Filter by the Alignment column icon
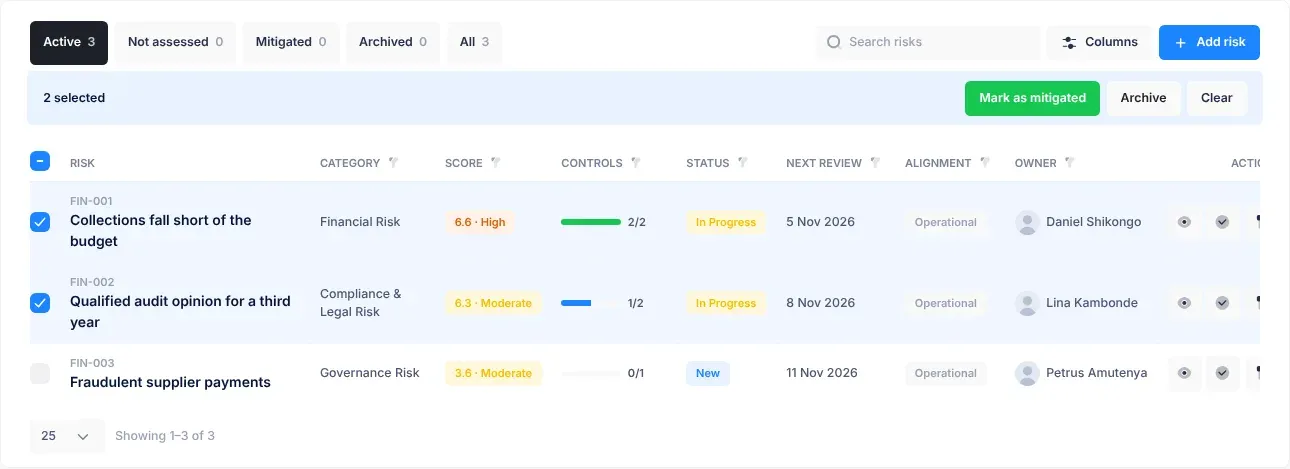Screen dimensions: 1290x469 984,162
